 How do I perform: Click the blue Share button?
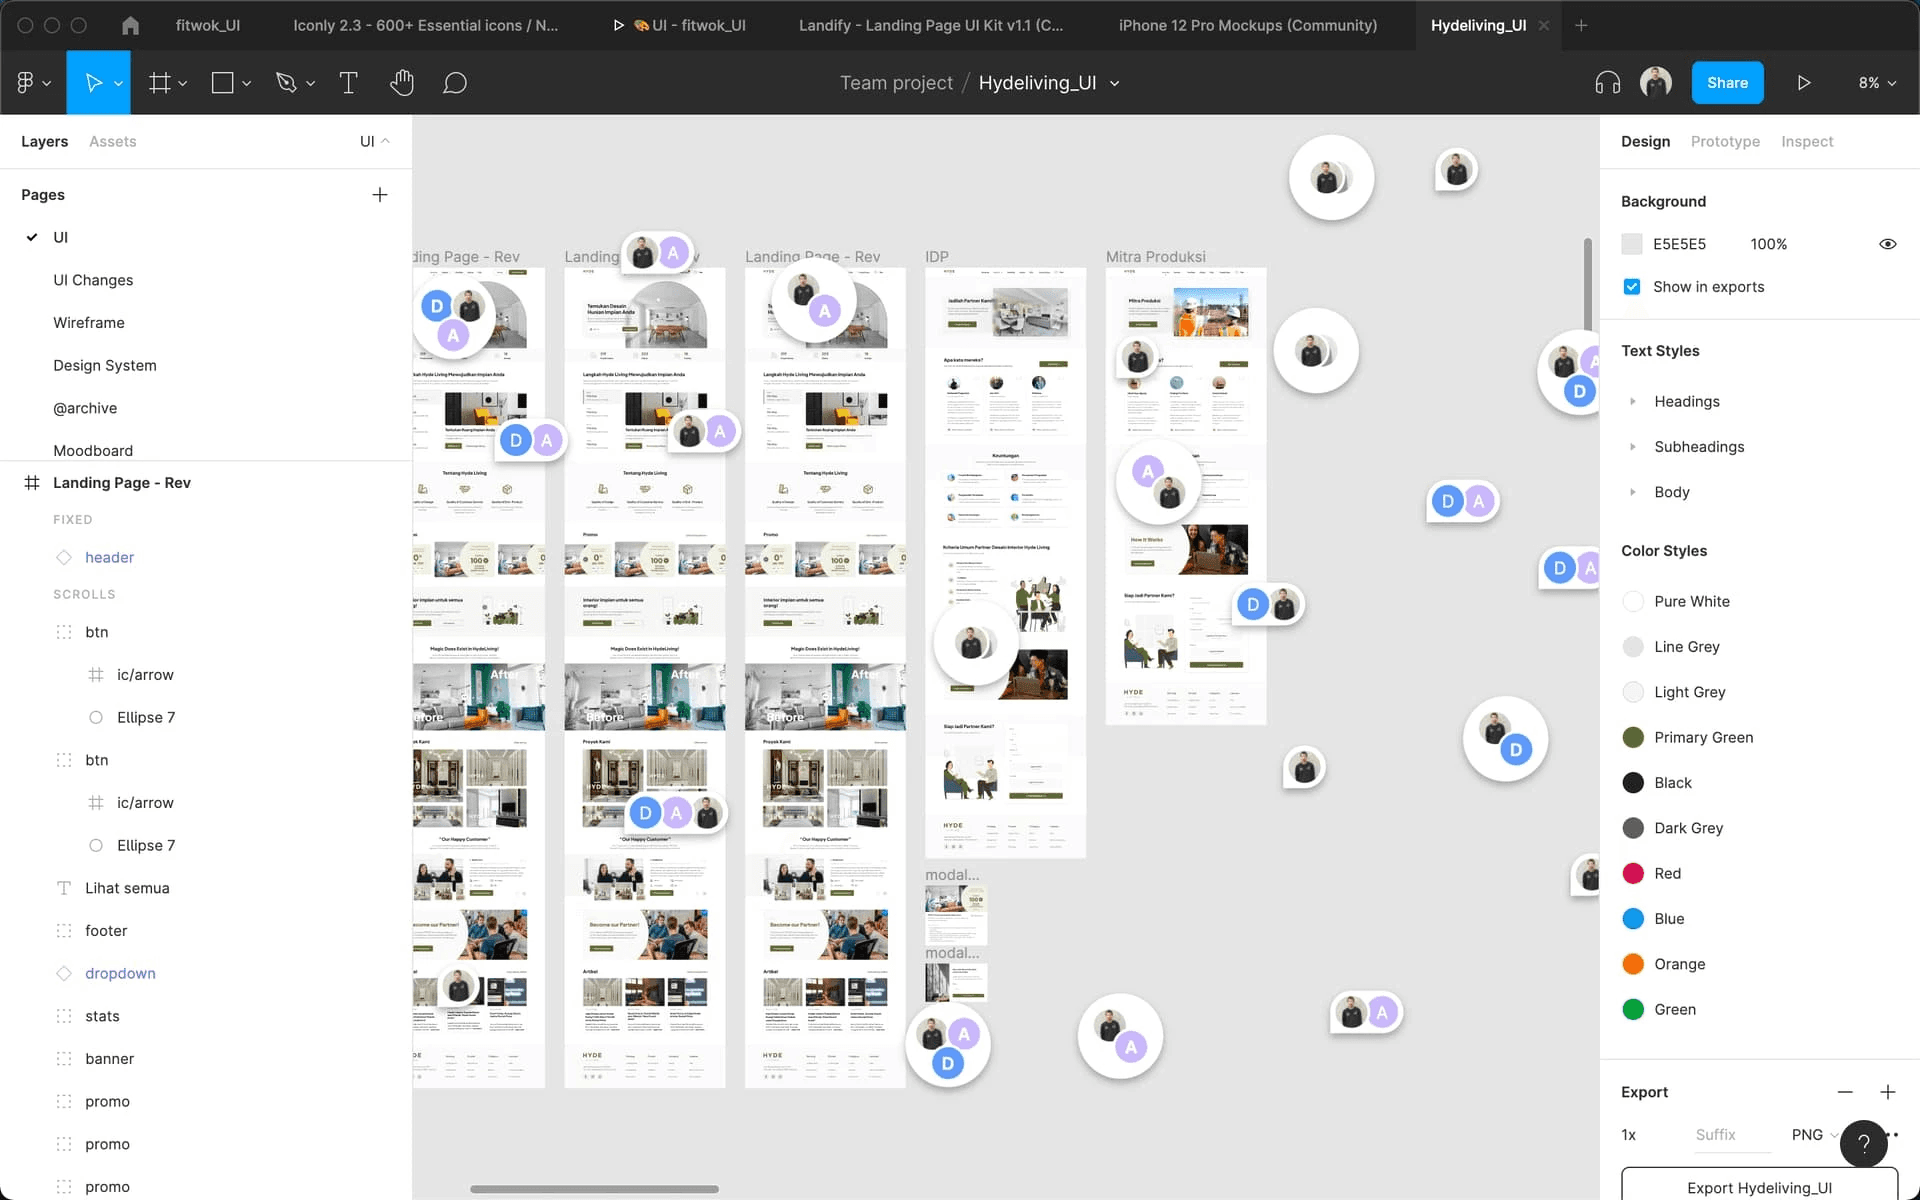pyautogui.click(x=1727, y=83)
